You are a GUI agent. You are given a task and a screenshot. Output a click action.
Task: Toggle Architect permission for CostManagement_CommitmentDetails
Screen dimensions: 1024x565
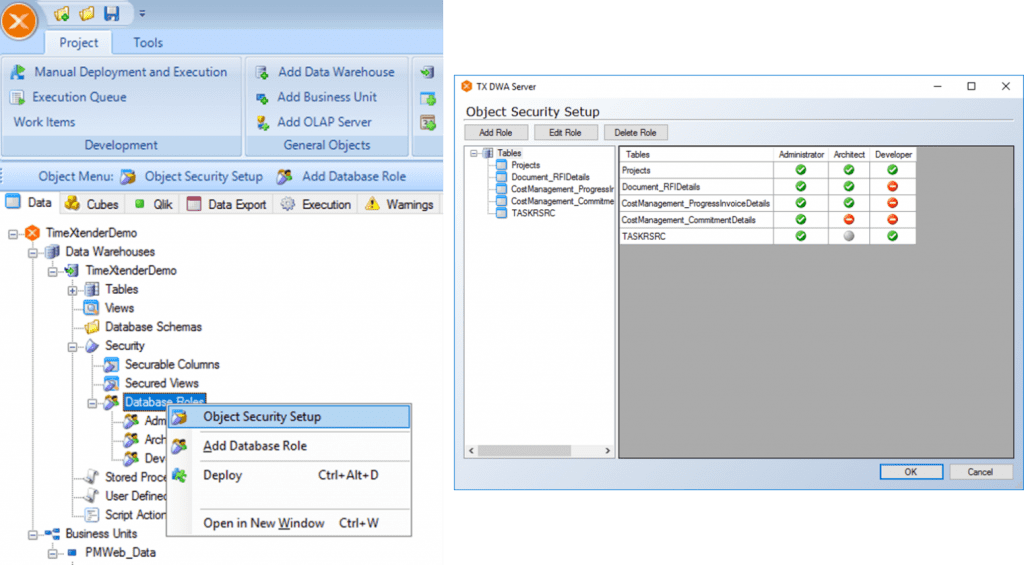[849, 219]
